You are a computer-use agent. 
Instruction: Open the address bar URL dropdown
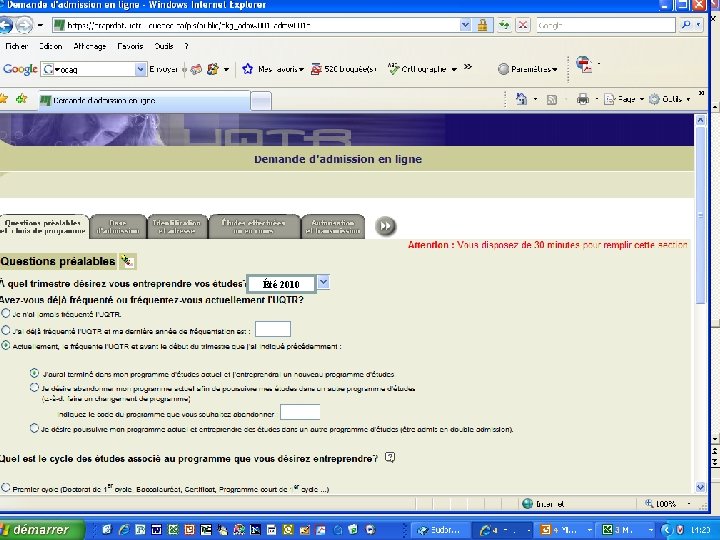pyautogui.click(x=465, y=25)
